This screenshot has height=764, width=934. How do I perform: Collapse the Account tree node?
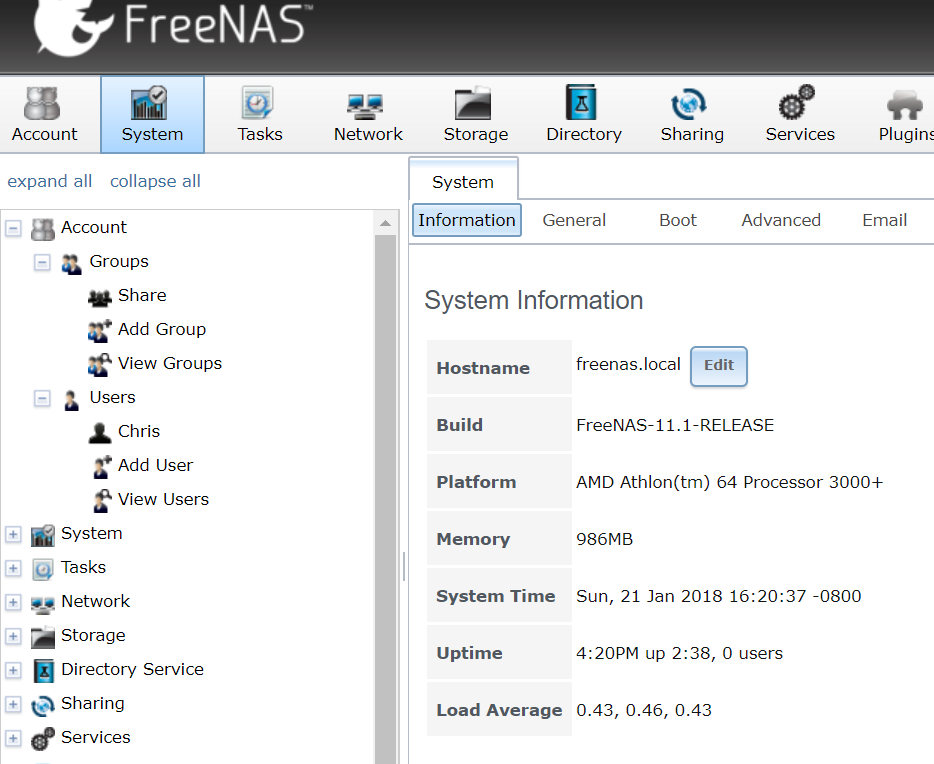13,228
